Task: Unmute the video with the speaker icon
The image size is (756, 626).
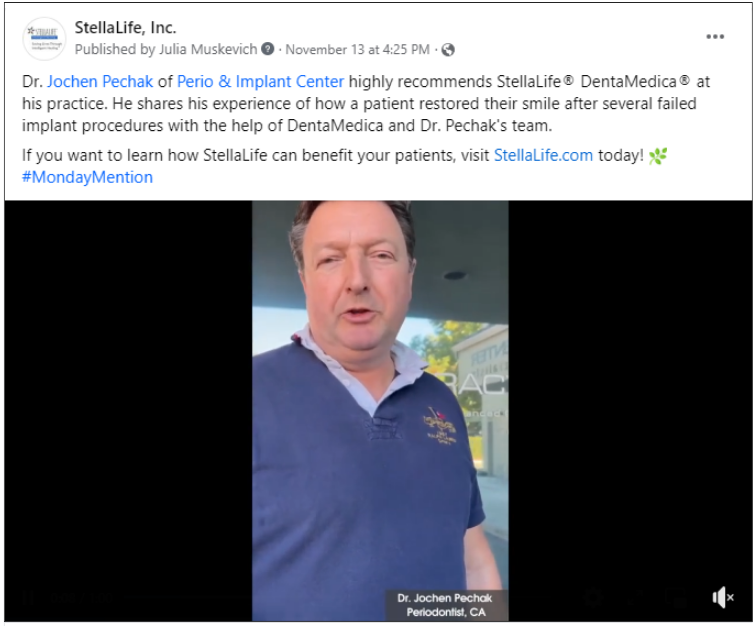Action: [x=723, y=598]
